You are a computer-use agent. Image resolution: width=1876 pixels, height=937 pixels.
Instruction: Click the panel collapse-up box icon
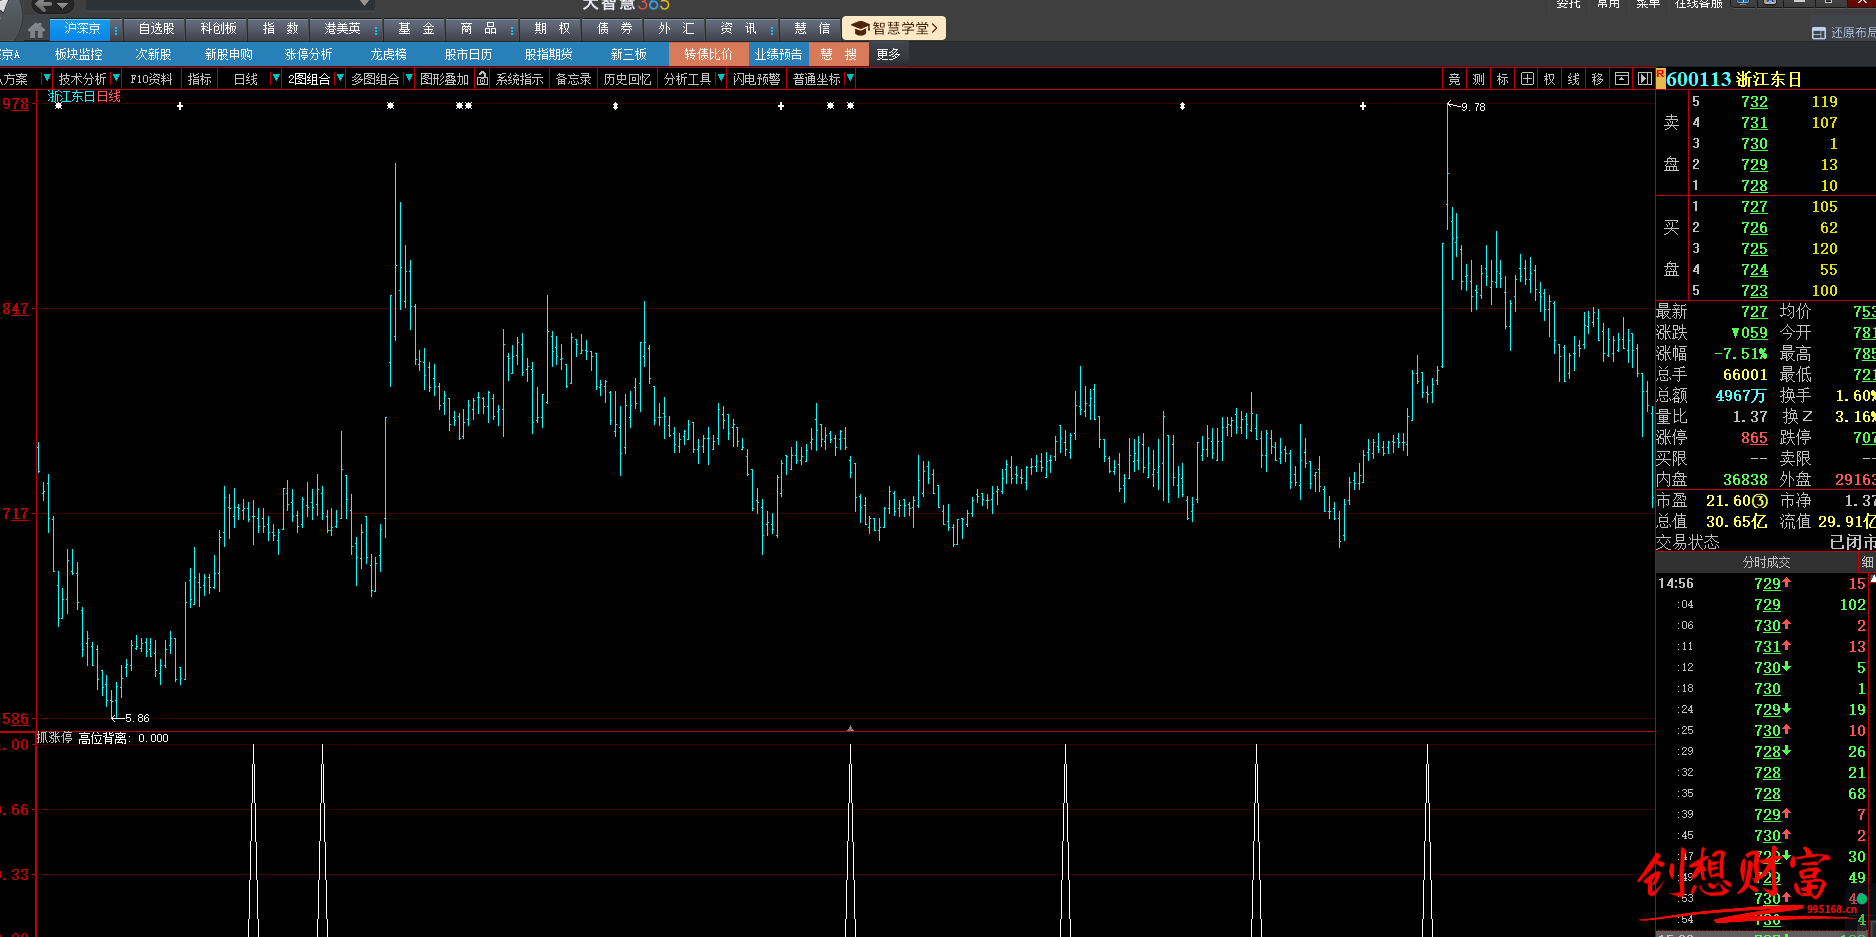click(1622, 79)
